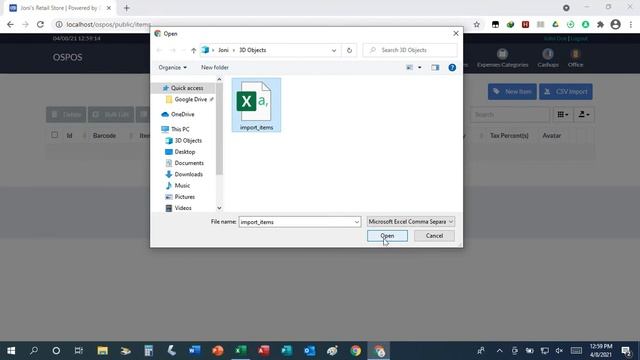The image size is (640, 360).
Task: Open the Organize menu in dialog
Action: tap(172, 67)
